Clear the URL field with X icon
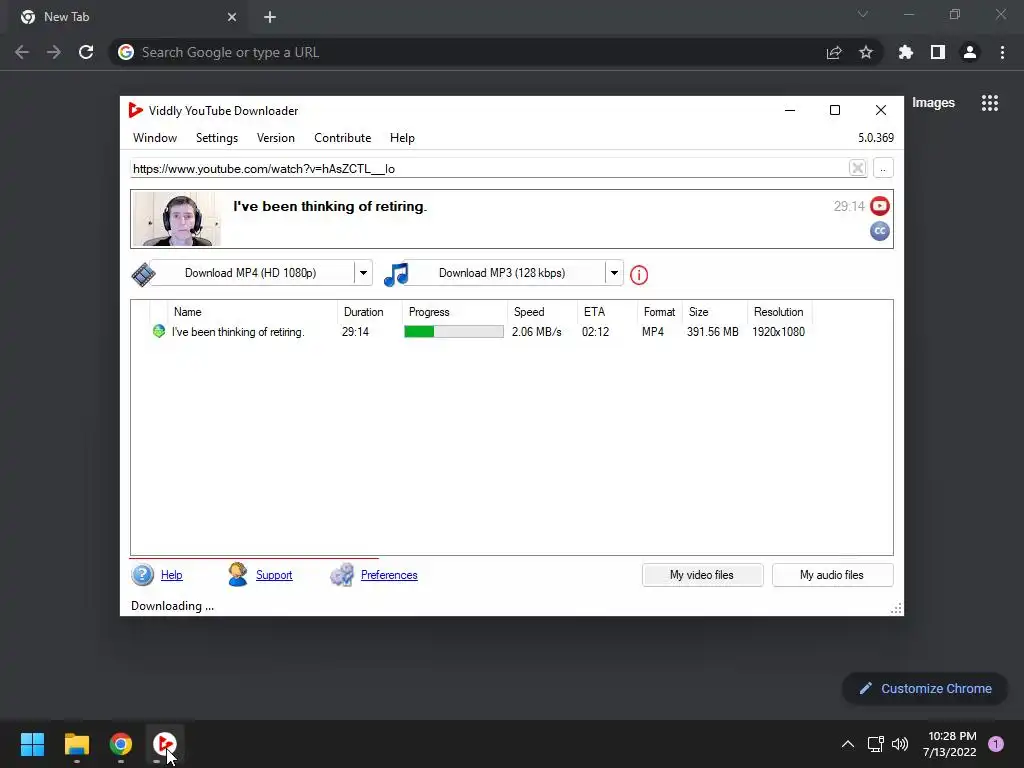The width and height of the screenshot is (1024, 768). 857,168
